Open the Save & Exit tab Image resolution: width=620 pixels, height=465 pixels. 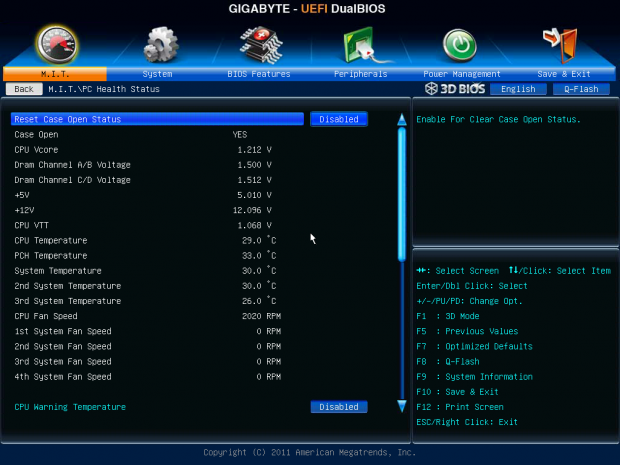564,74
